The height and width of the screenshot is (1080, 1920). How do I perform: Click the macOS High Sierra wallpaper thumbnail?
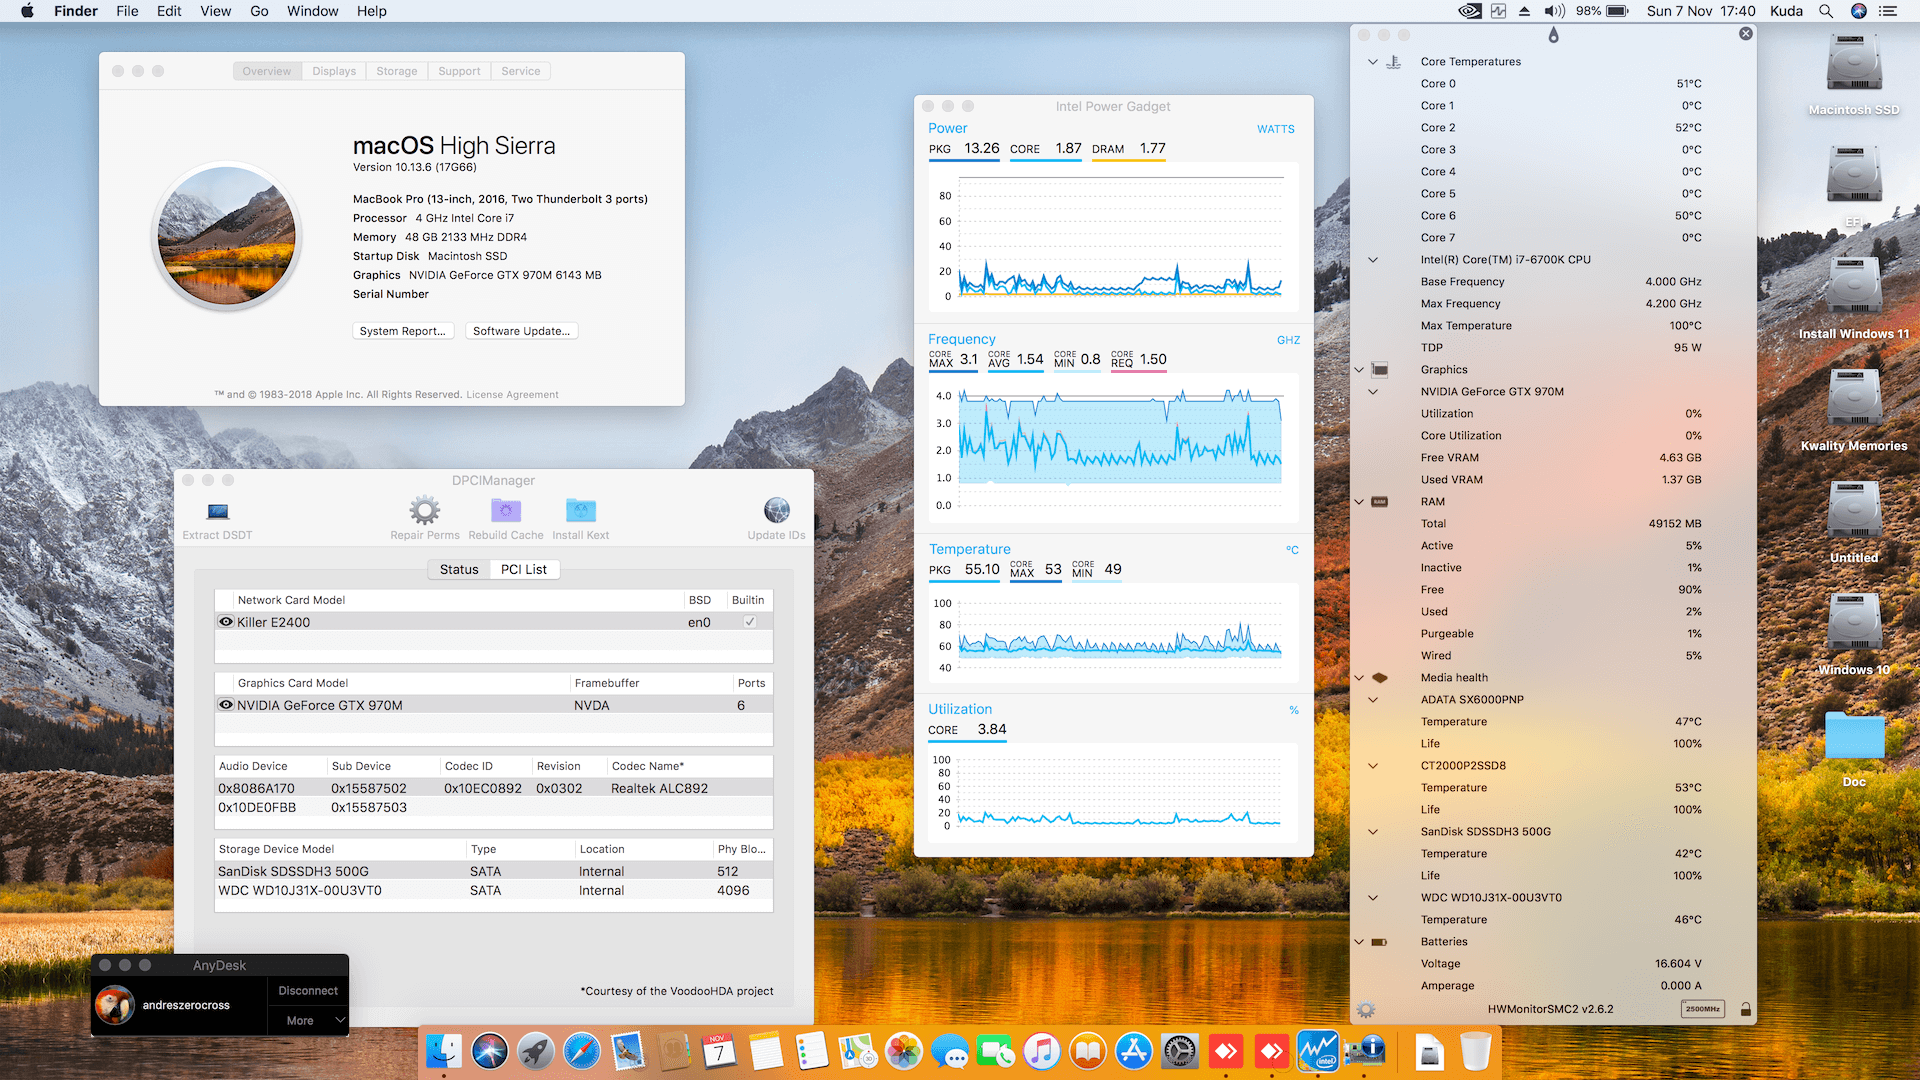click(x=227, y=236)
